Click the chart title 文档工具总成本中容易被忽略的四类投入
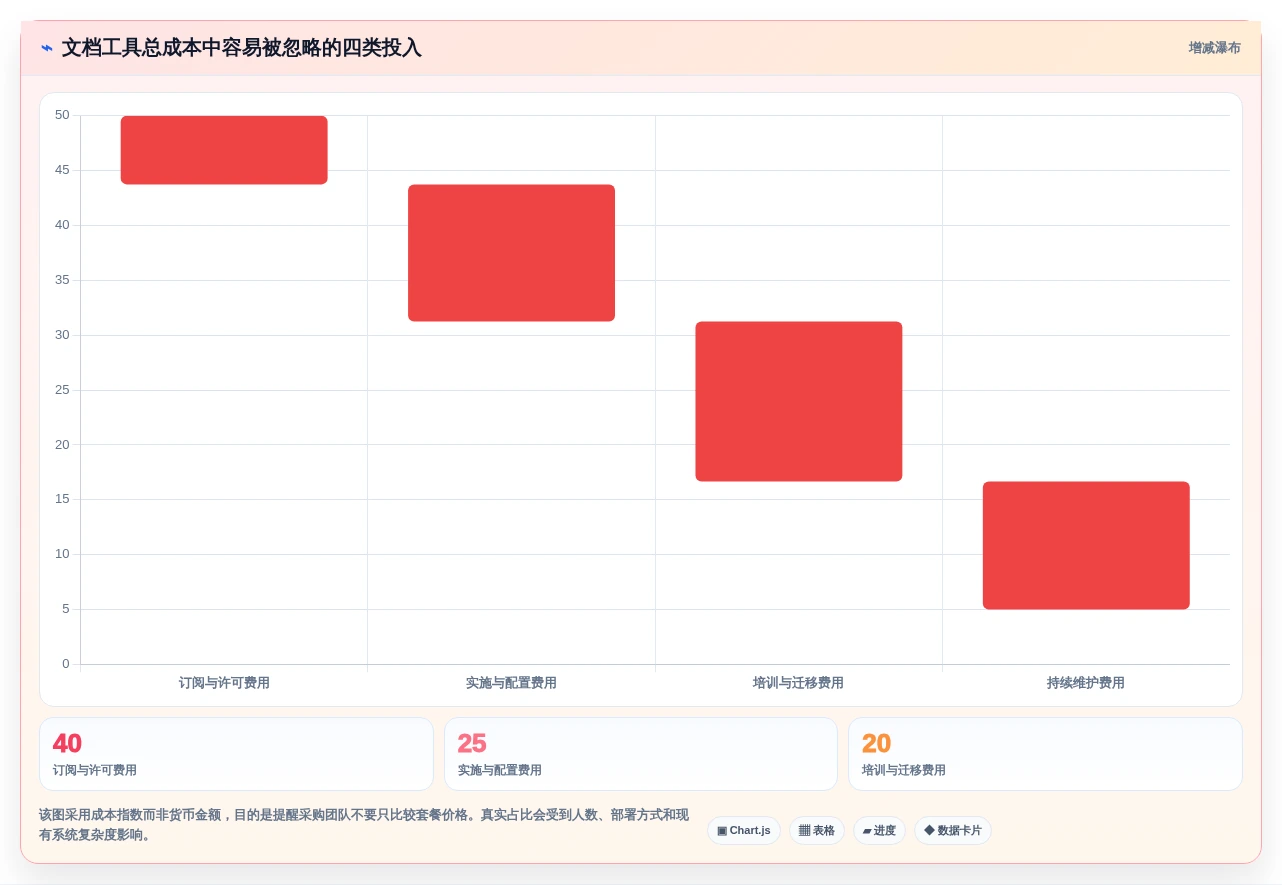The width and height of the screenshot is (1282, 885). (x=242, y=48)
